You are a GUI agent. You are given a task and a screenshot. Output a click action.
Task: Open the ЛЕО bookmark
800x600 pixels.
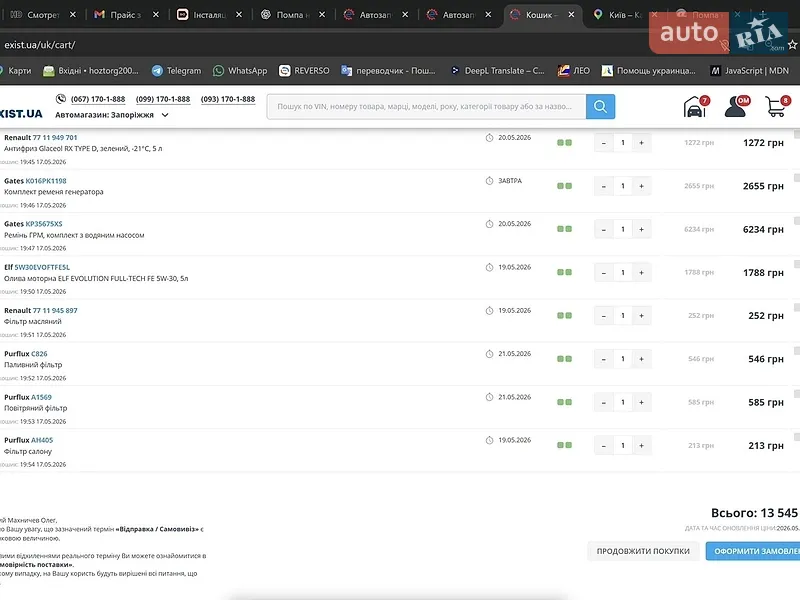click(574, 71)
